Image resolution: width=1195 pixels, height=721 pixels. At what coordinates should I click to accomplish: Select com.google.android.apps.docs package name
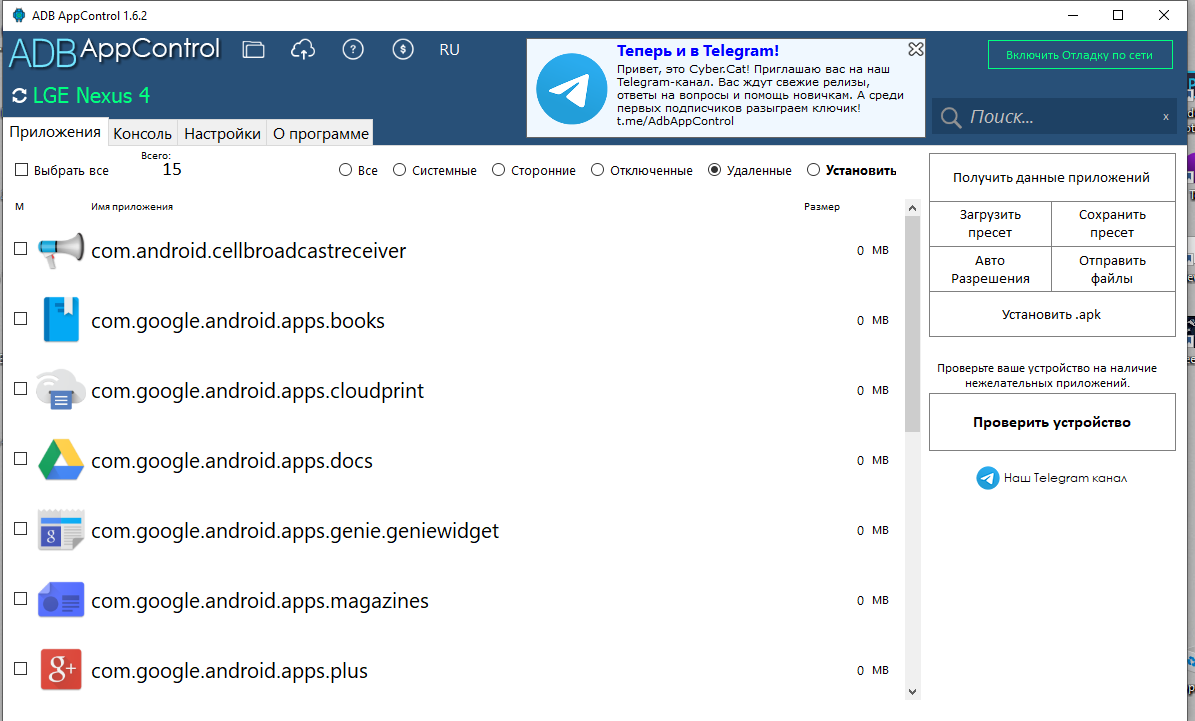pos(232,461)
